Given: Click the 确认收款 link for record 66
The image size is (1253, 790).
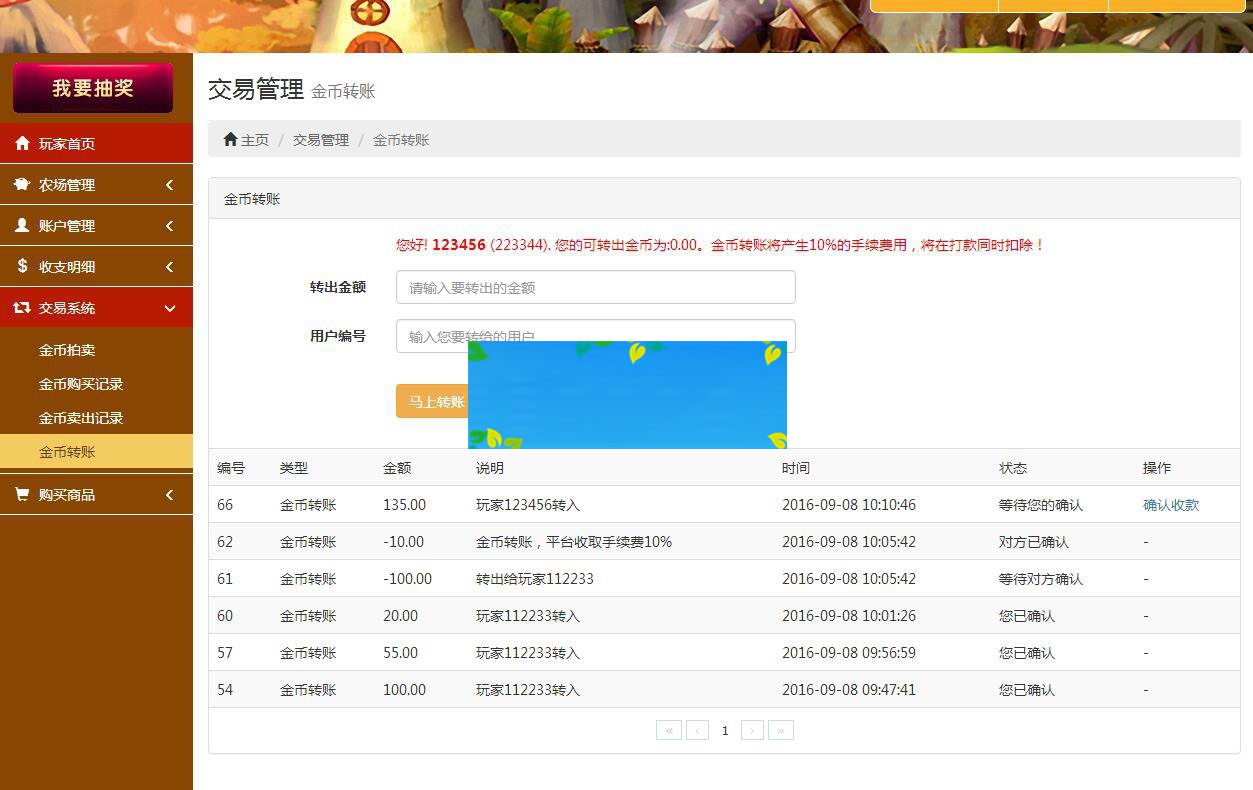Looking at the screenshot, I should [1170, 504].
